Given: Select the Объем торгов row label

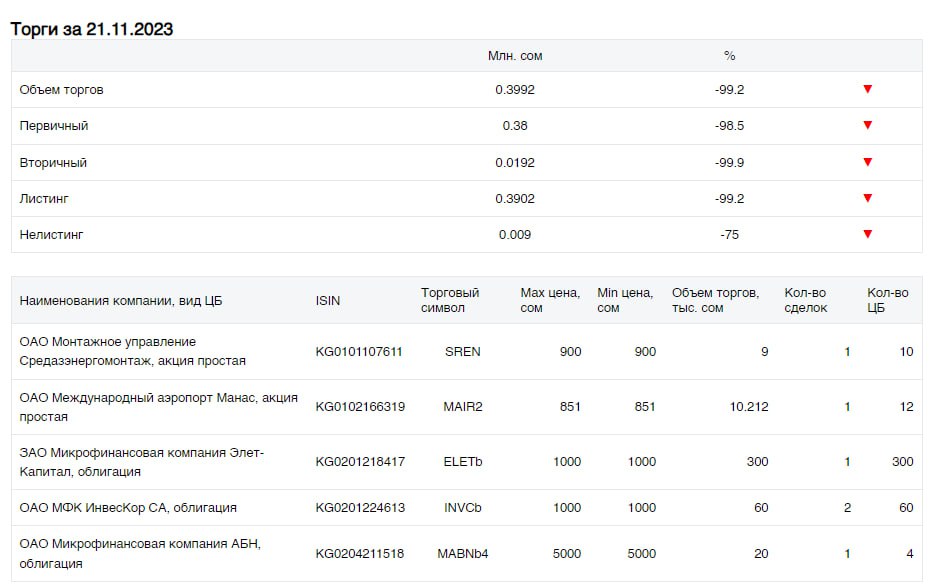Looking at the screenshot, I should click(62, 90).
